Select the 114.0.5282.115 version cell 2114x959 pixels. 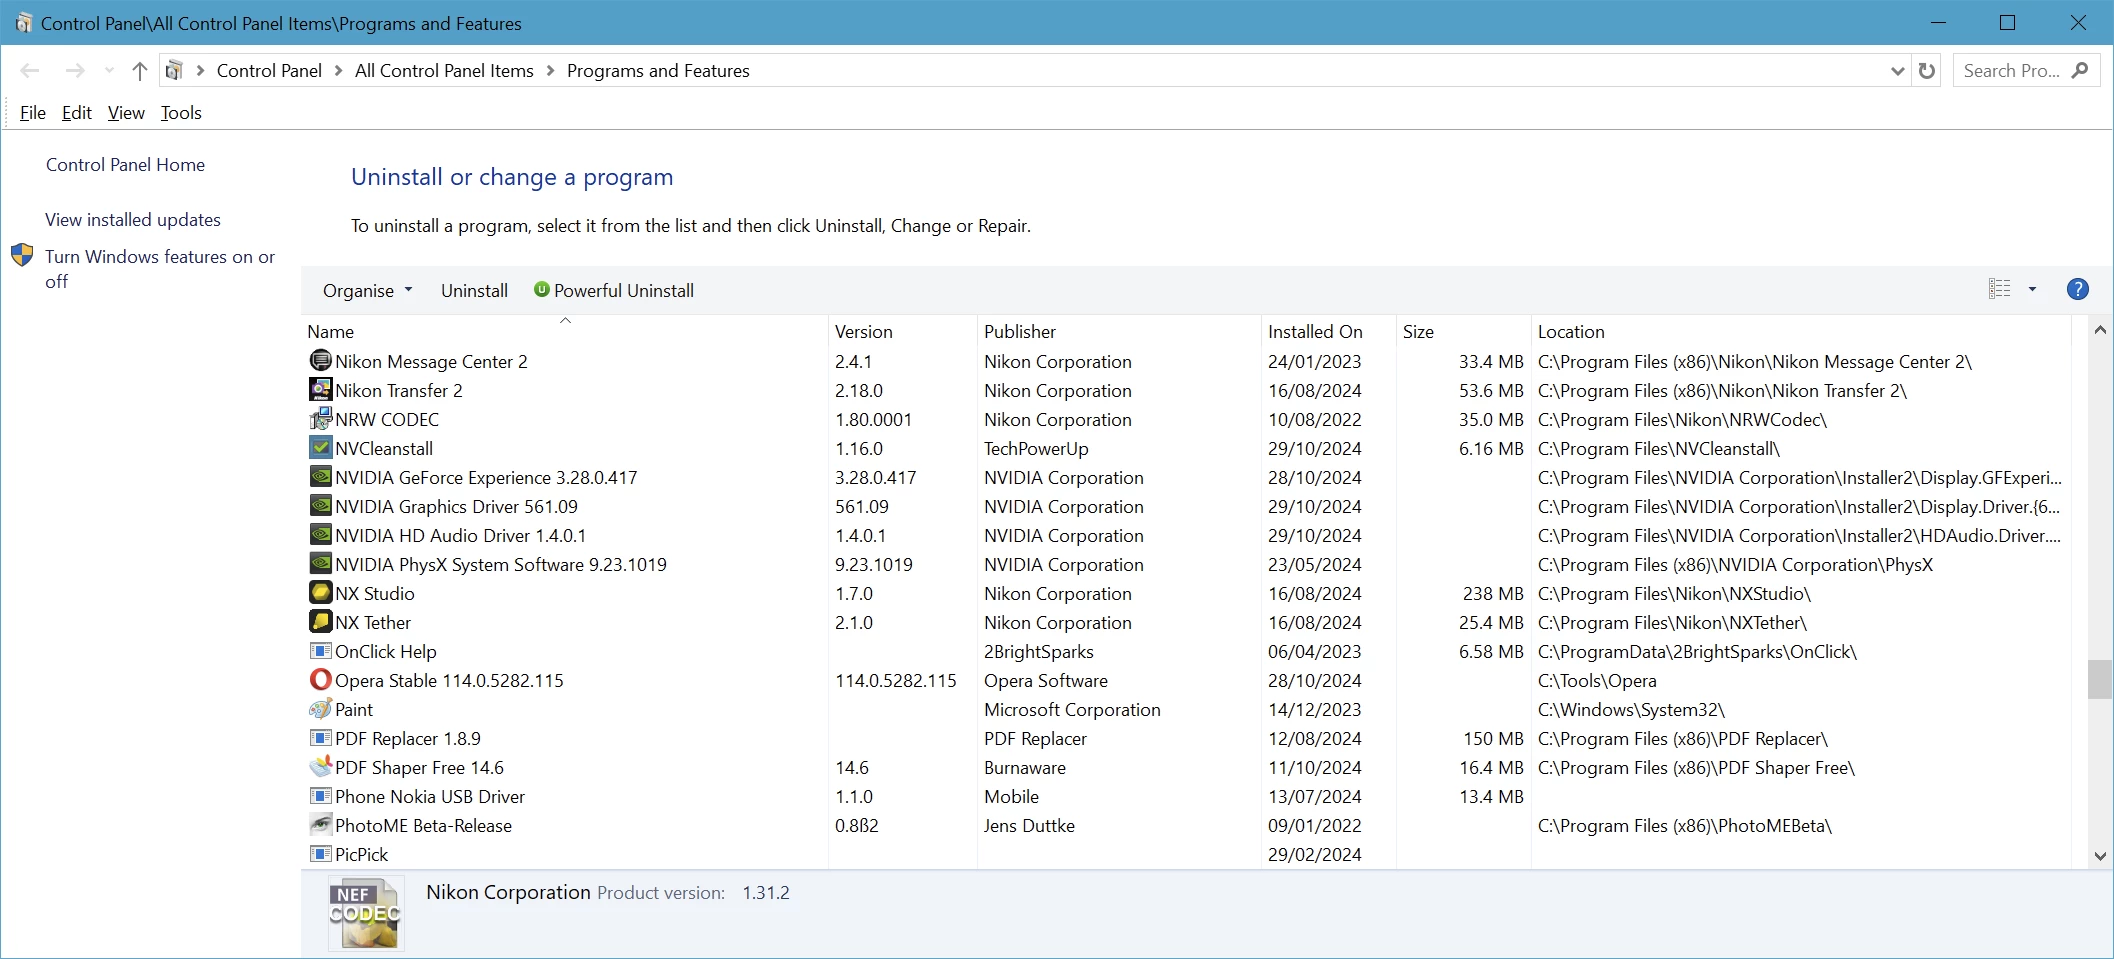[896, 681]
